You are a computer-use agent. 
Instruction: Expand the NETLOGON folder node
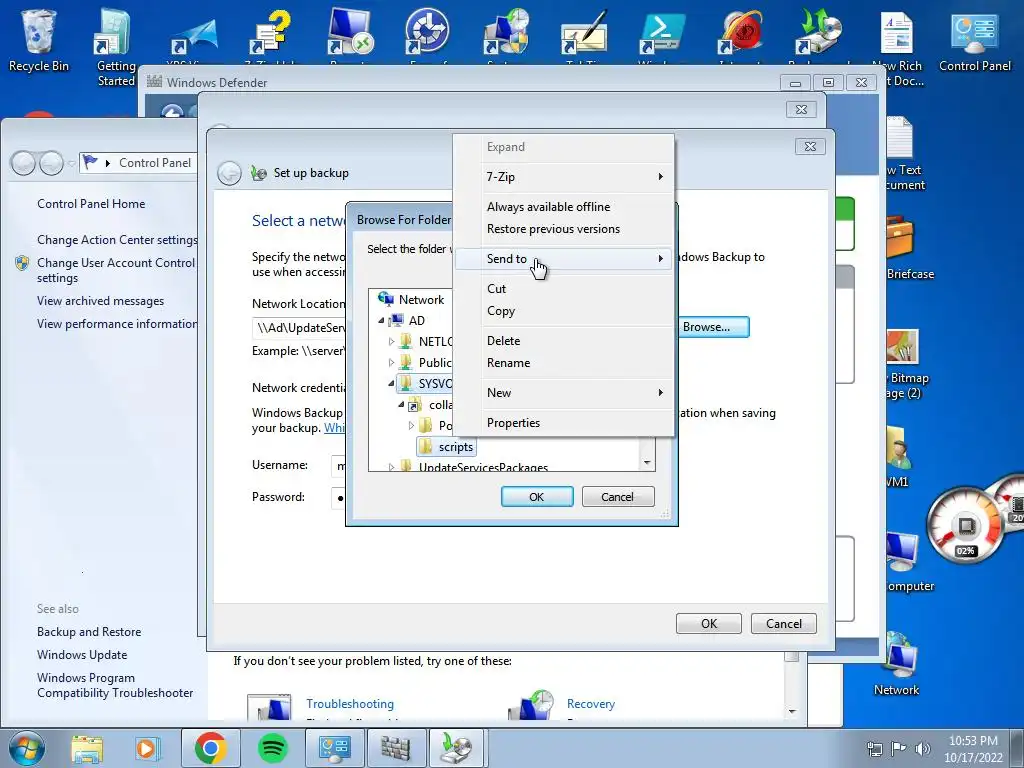pyautogui.click(x=391, y=342)
